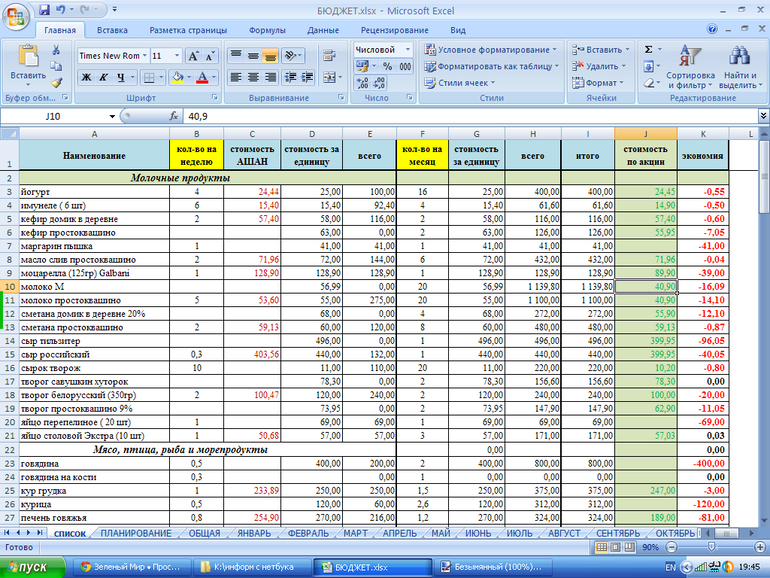Center cell text horizontally
Viewport: 770px width, 578px height.
(253, 77)
